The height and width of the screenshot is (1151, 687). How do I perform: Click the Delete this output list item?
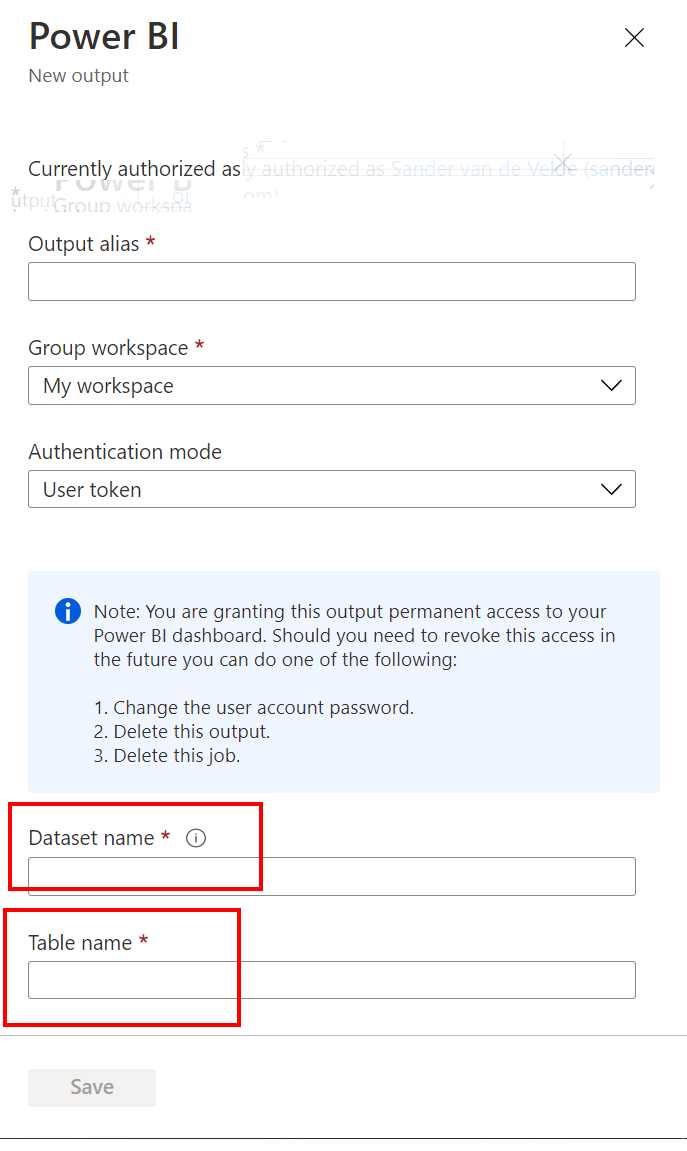(182, 732)
